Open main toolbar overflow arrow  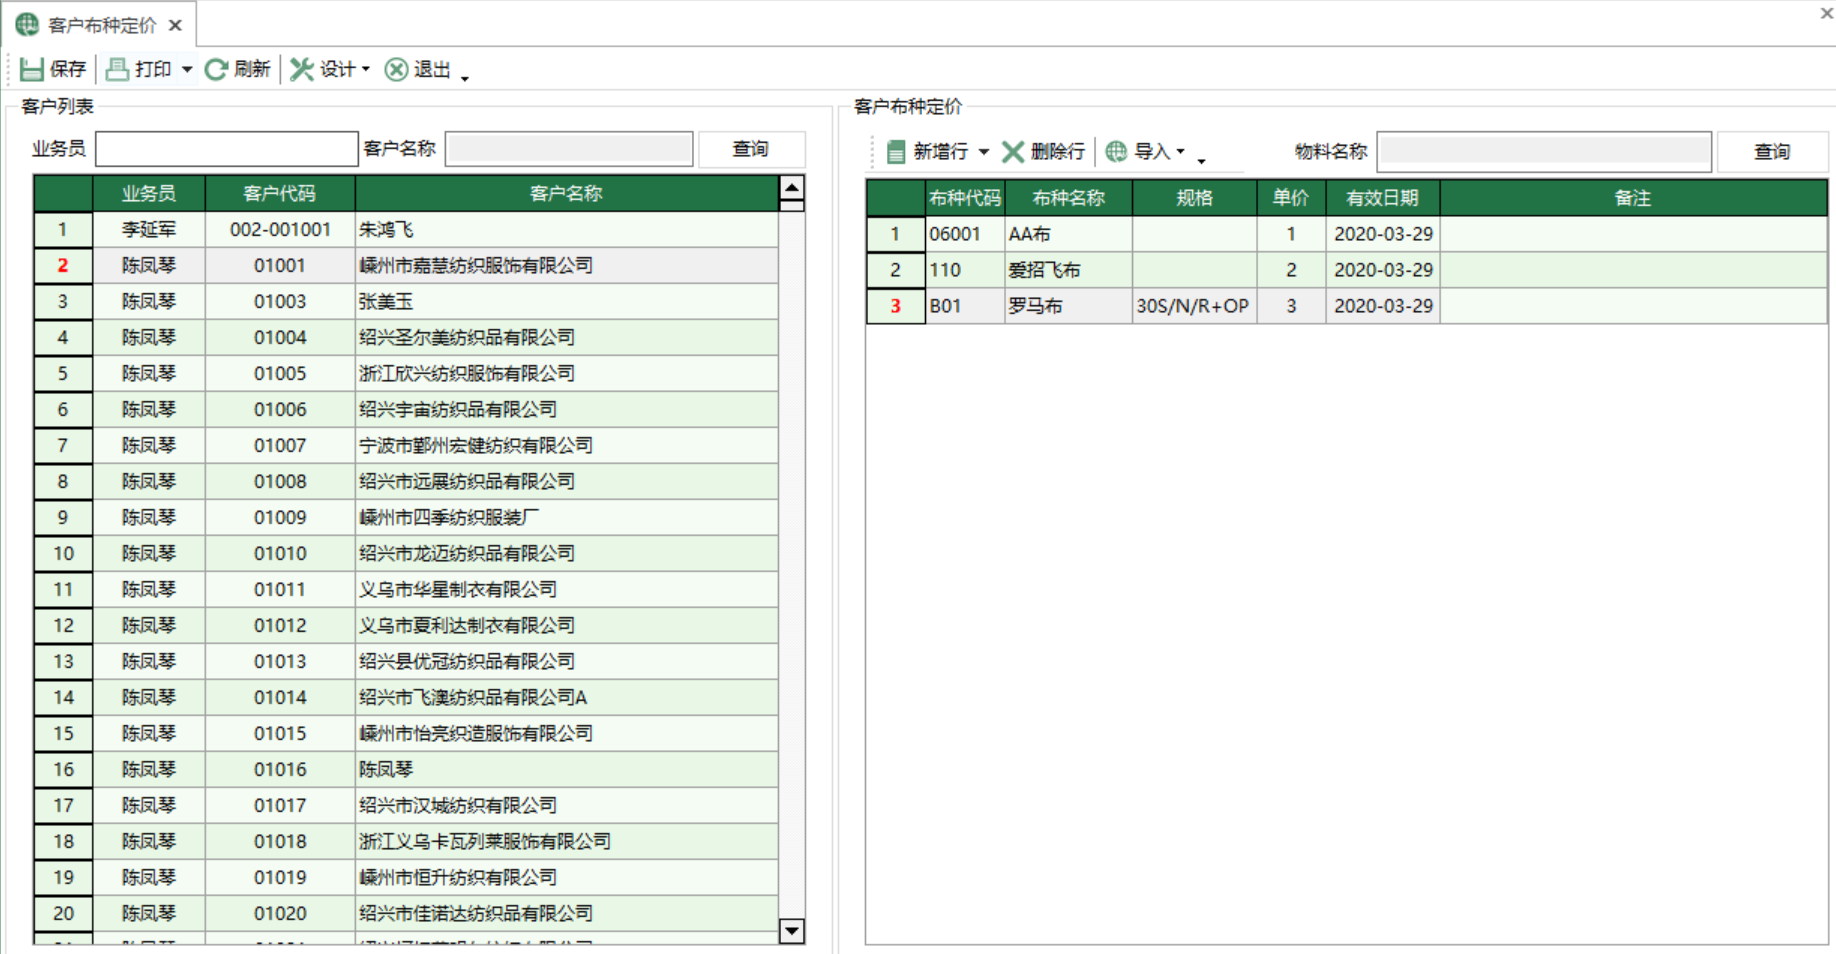coord(465,77)
